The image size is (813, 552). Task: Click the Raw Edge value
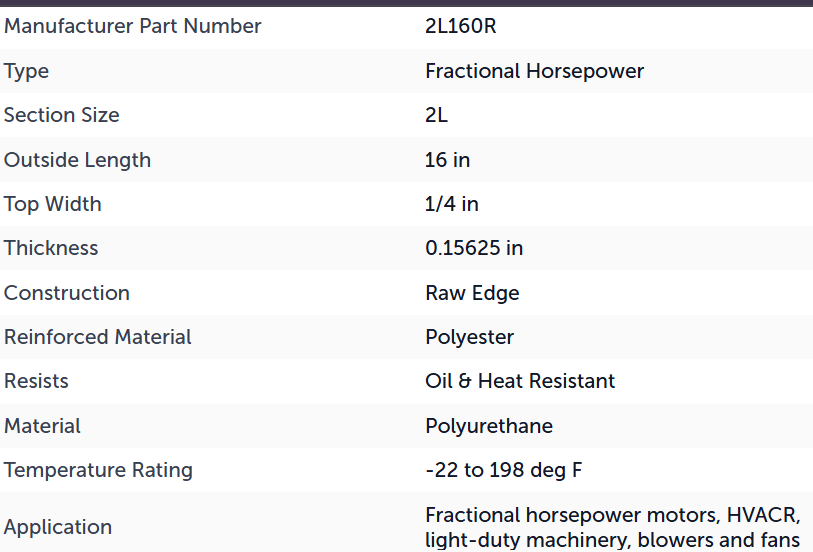tap(472, 293)
